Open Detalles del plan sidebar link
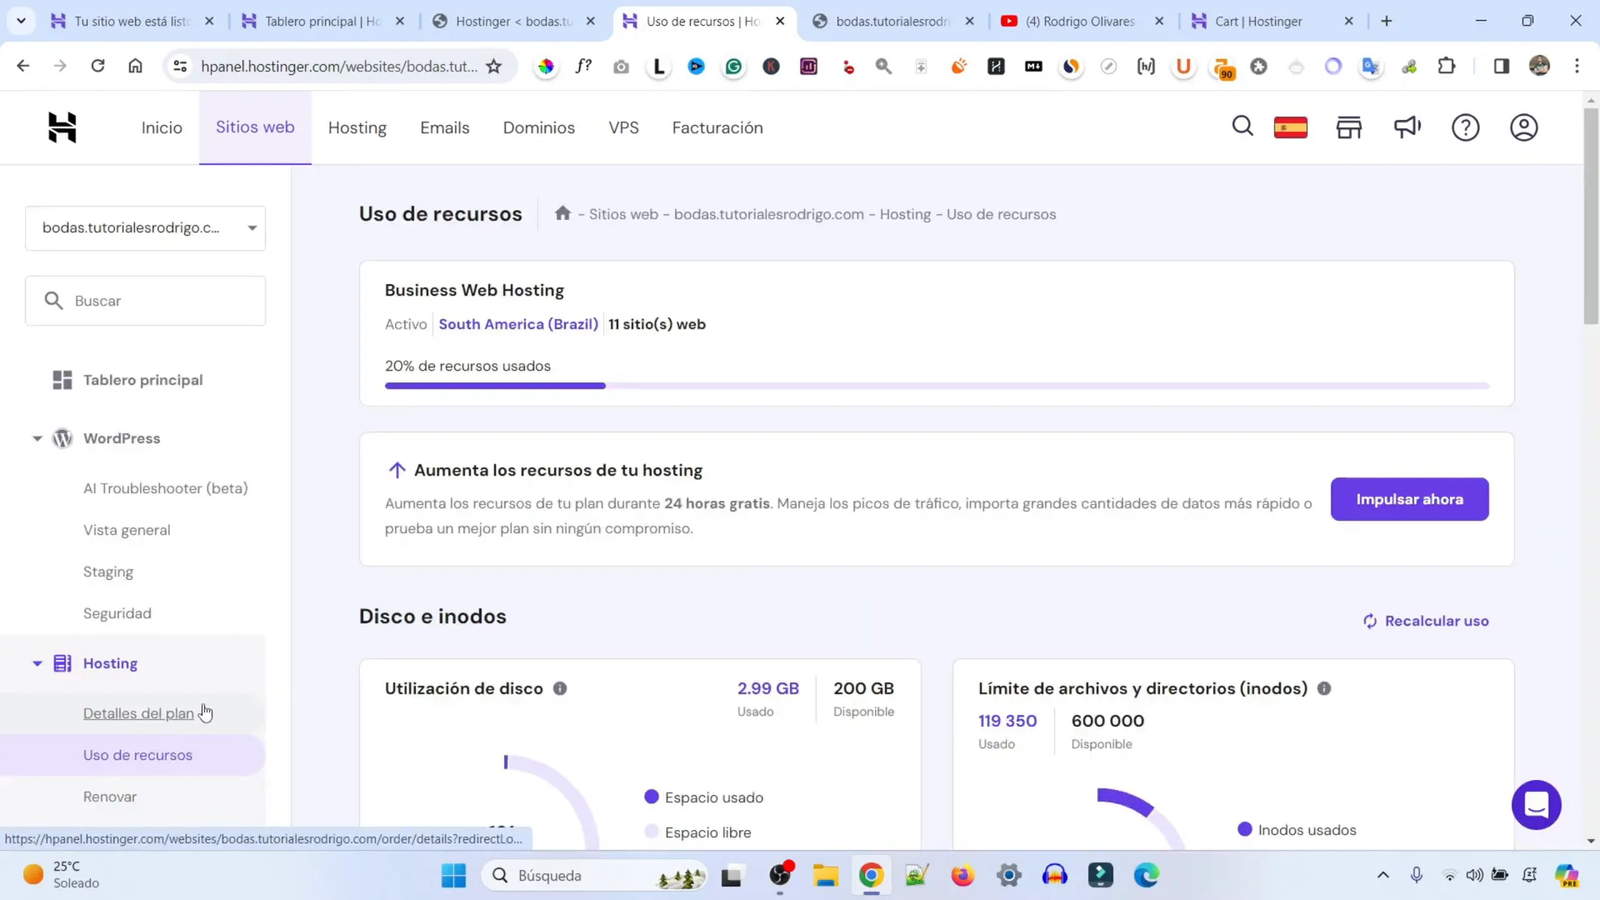This screenshot has height=900, width=1600. (138, 713)
